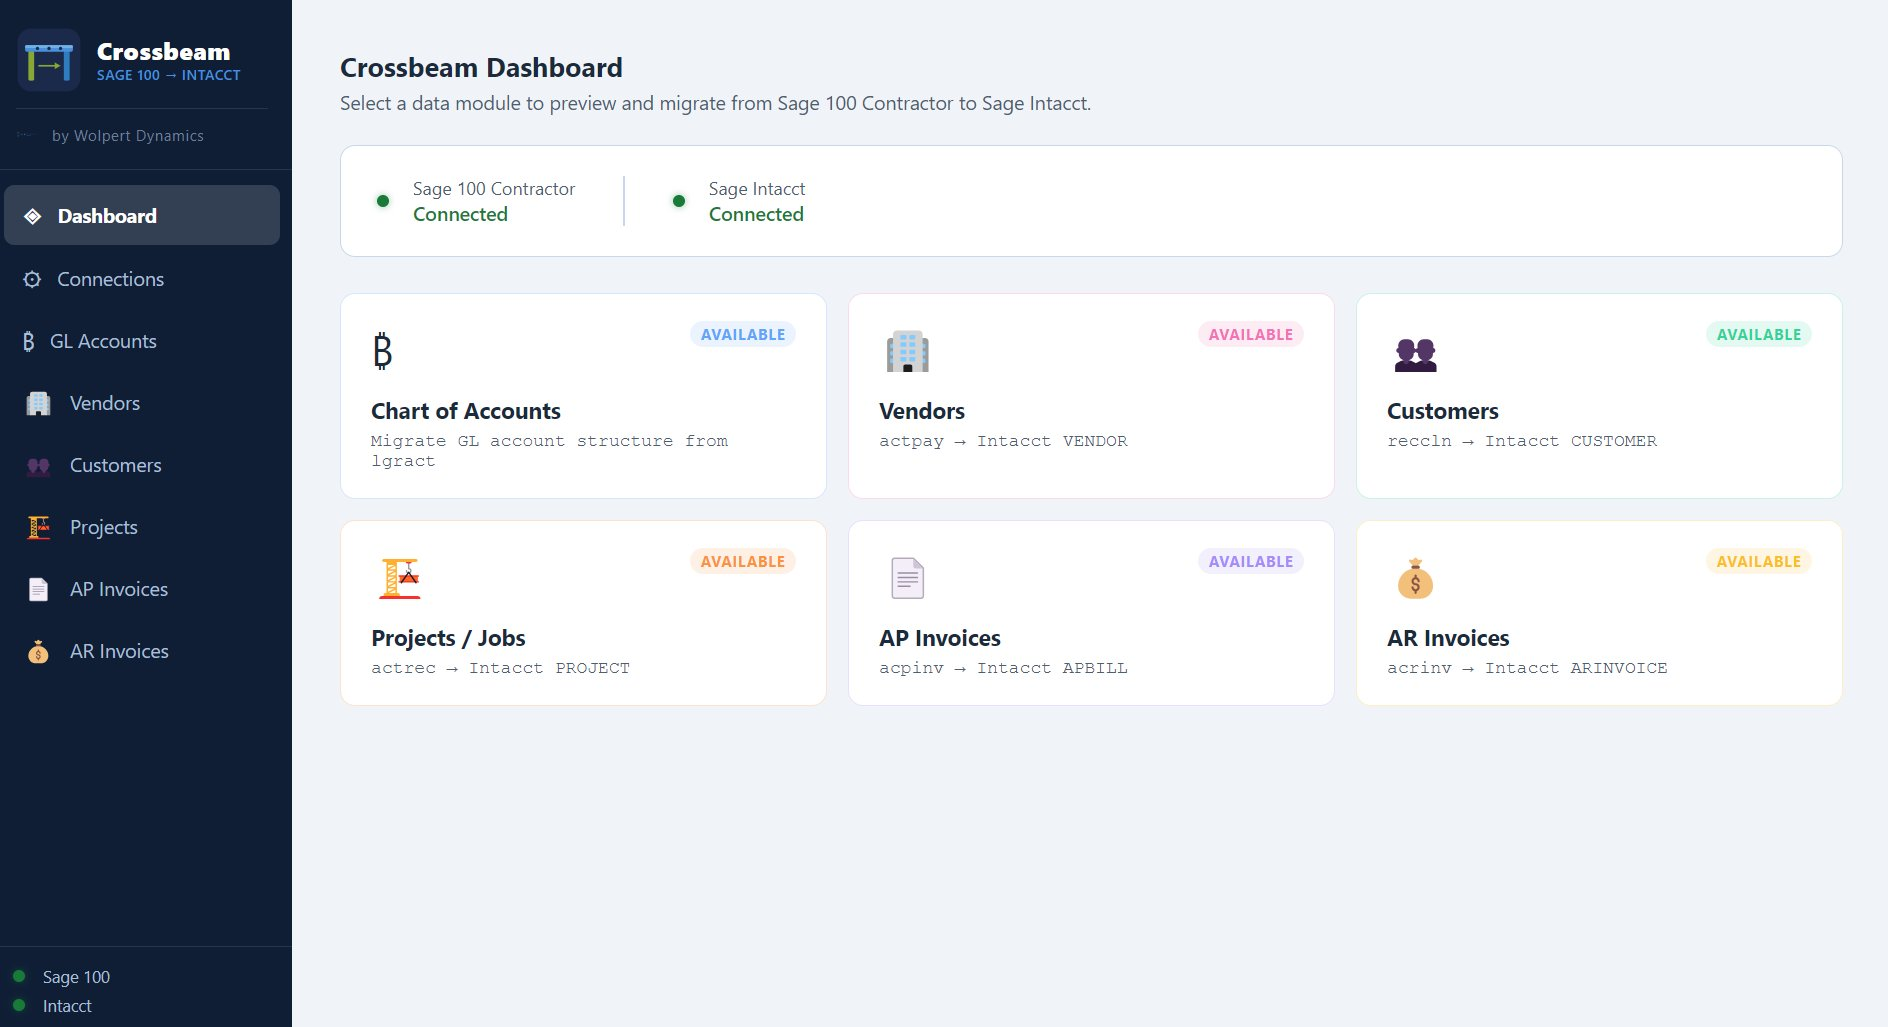Click the Sage 100 Contractor green status dot
This screenshot has width=1888, height=1027.
click(x=383, y=201)
